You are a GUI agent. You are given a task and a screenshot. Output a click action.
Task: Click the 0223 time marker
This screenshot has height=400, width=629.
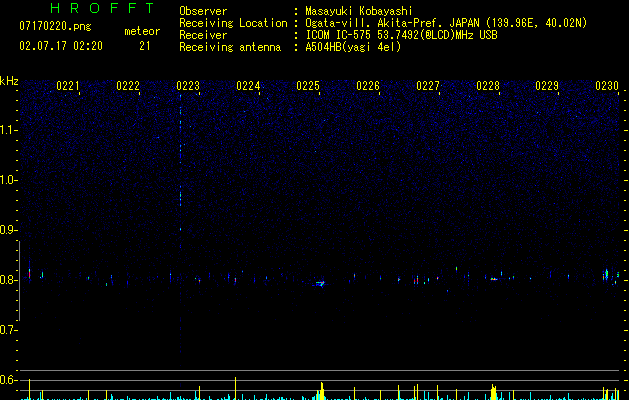188,86
